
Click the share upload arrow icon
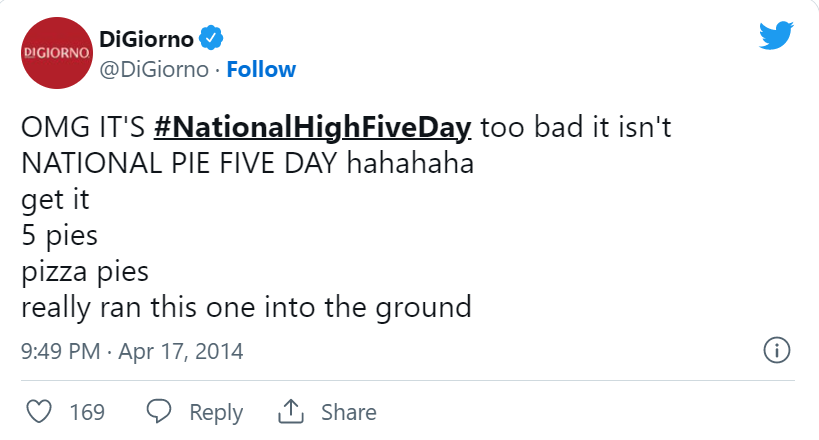point(291,411)
